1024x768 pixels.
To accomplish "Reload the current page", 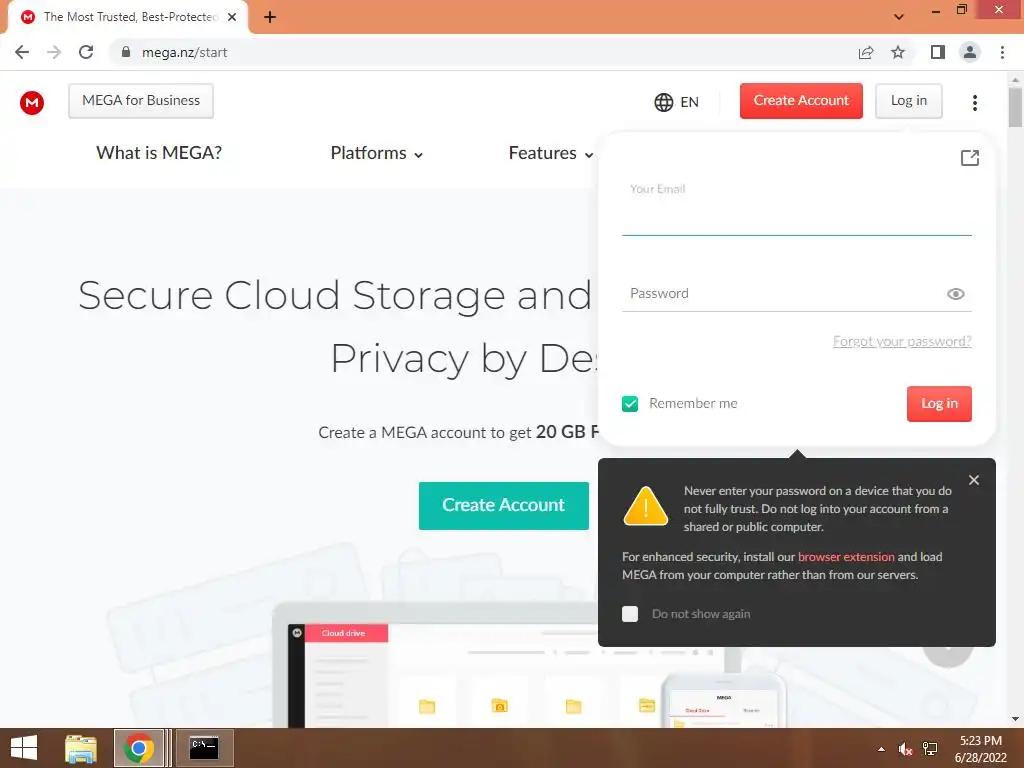I will [86, 52].
